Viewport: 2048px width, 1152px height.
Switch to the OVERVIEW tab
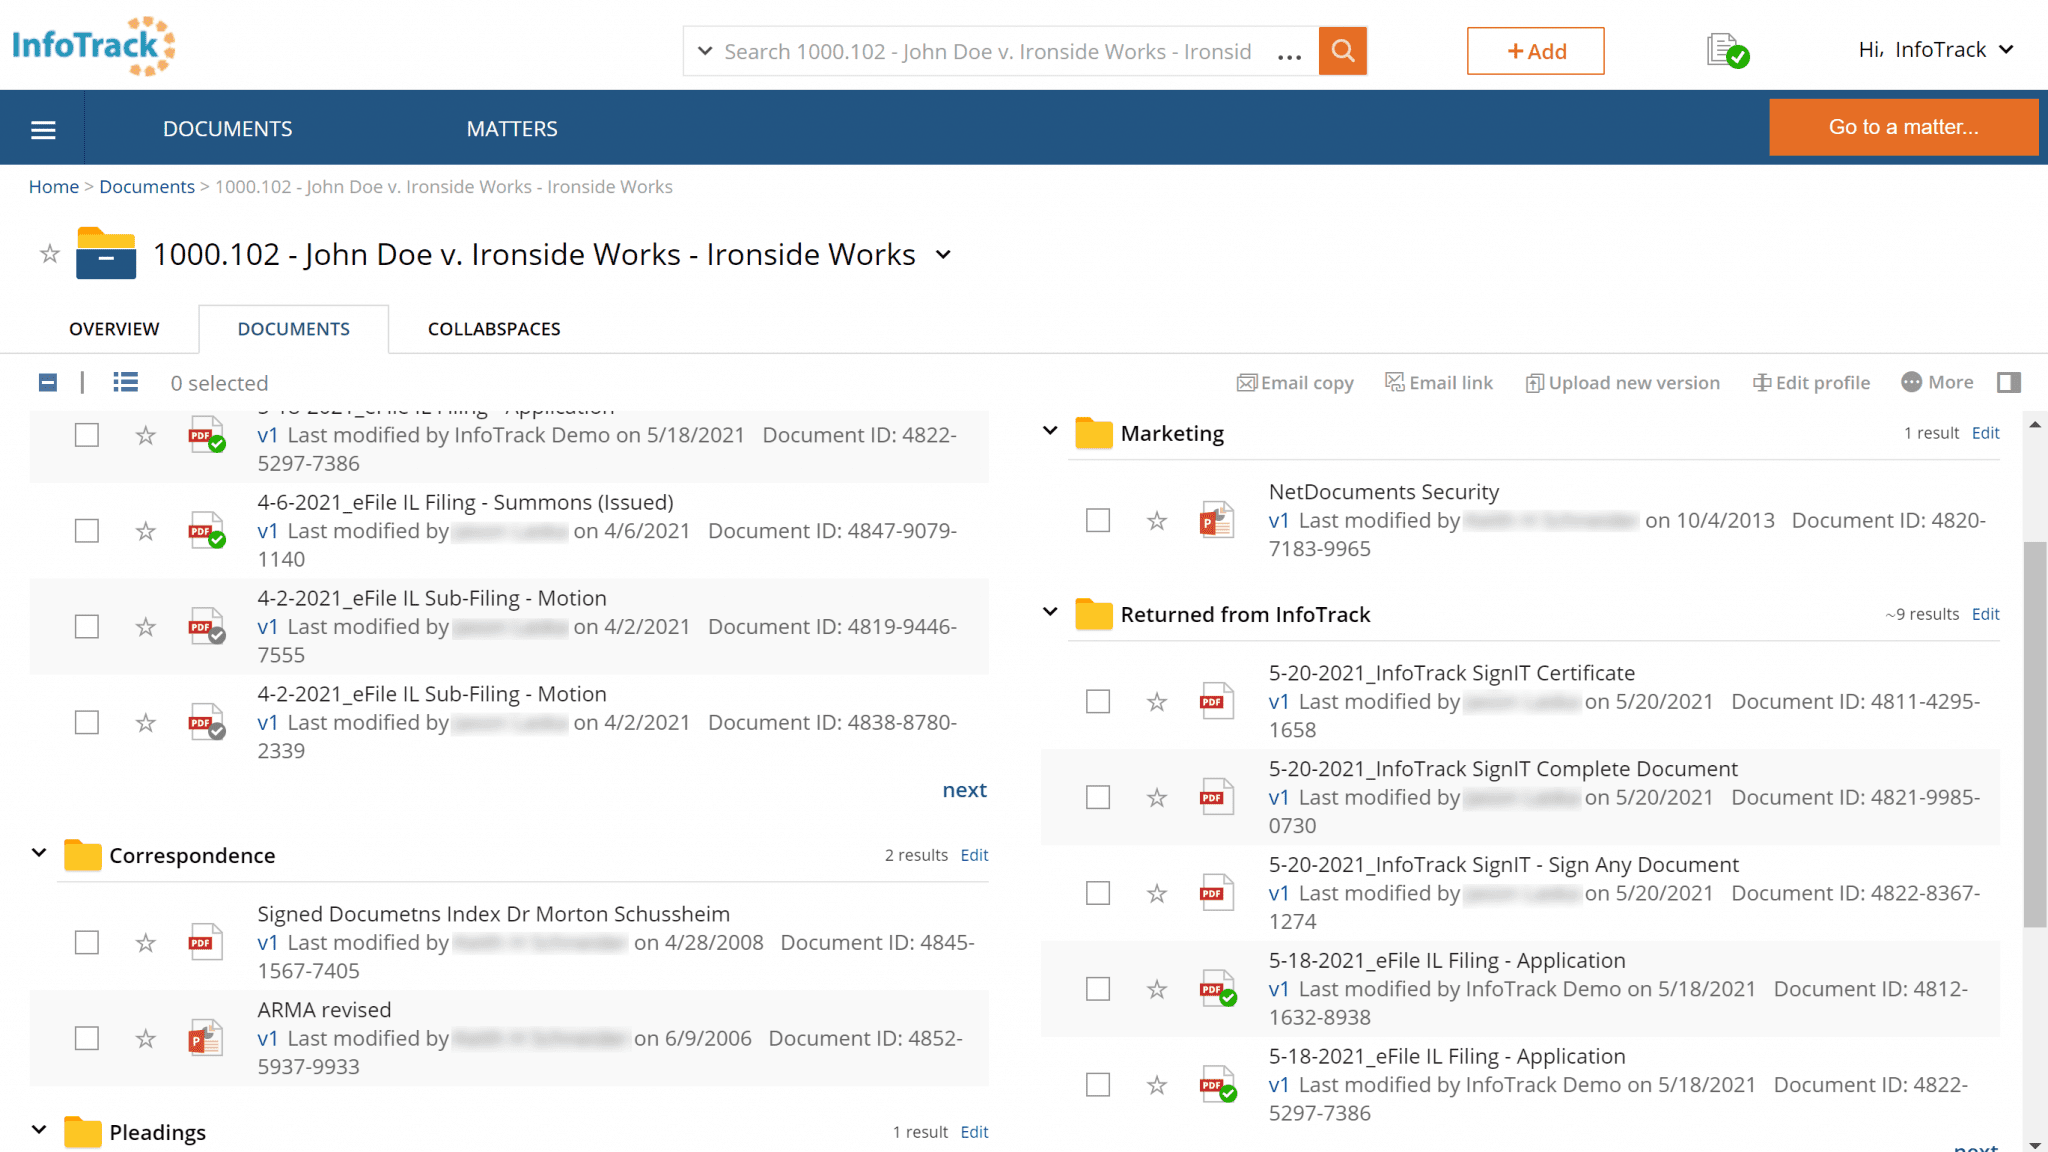[x=113, y=328]
